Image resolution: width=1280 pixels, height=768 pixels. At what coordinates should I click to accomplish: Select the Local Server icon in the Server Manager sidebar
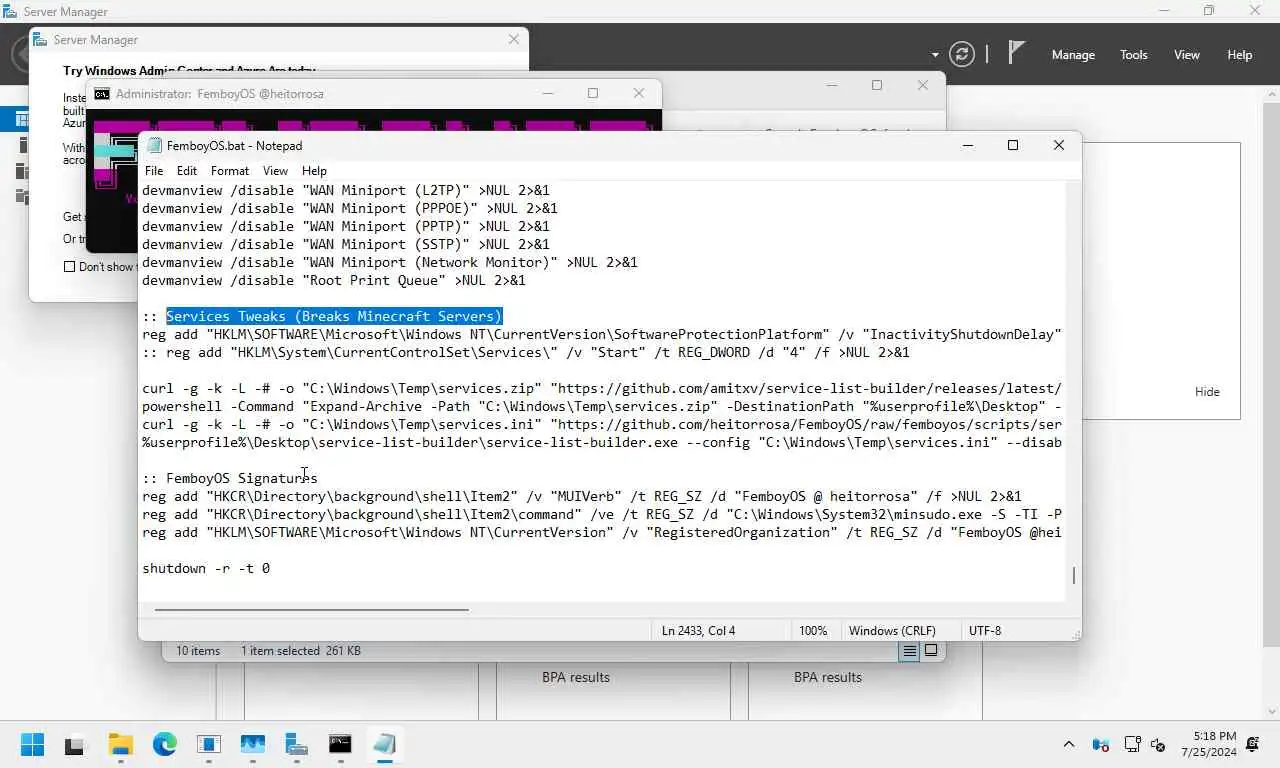(x=22, y=146)
